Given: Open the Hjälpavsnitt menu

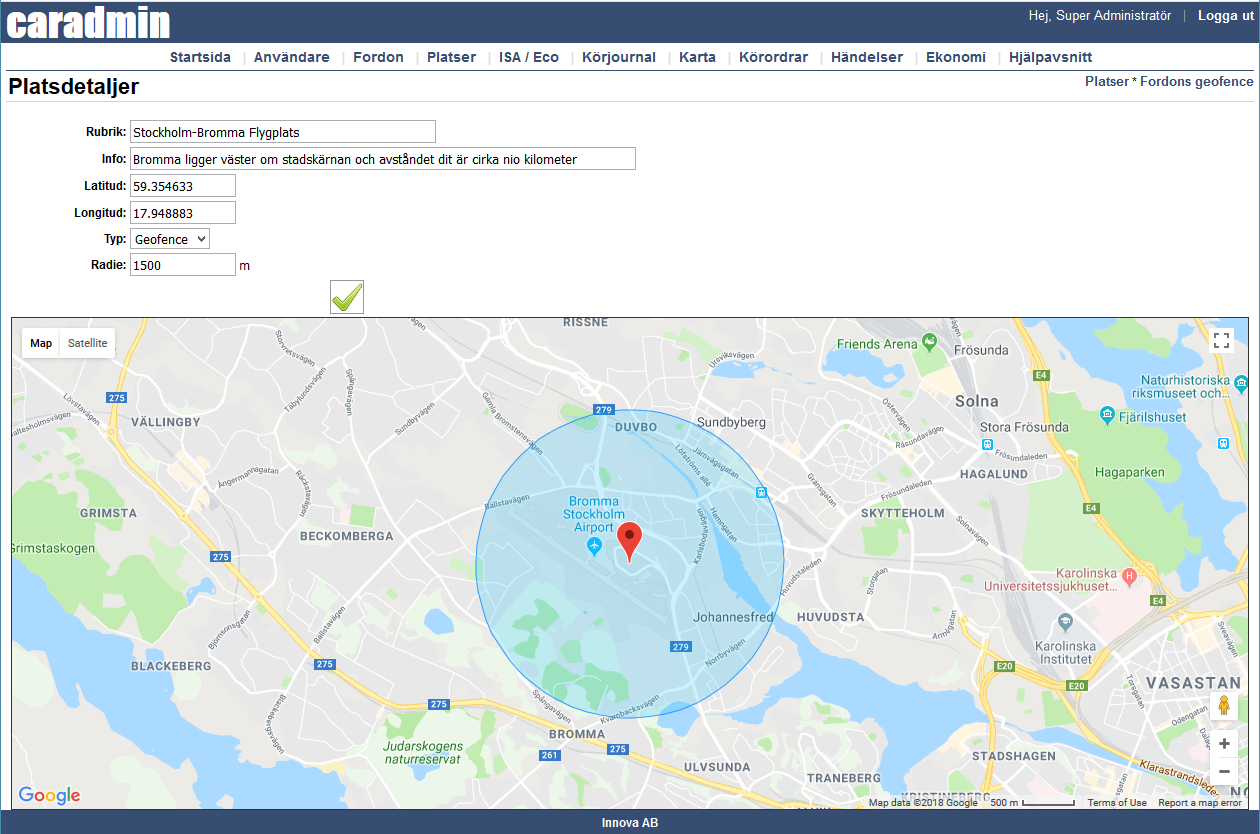Looking at the screenshot, I should pos(1050,57).
